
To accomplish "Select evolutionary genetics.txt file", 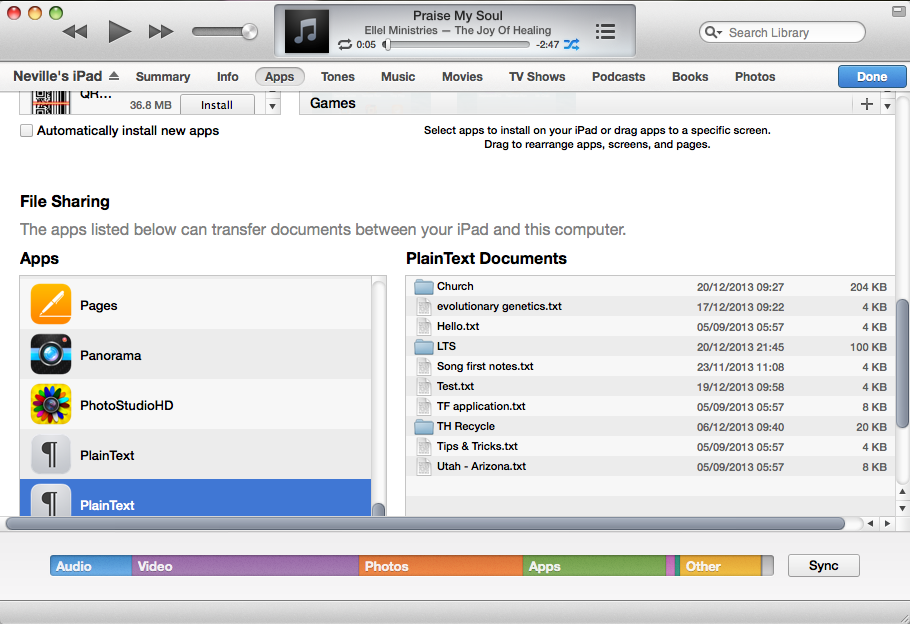I will point(651,306).
